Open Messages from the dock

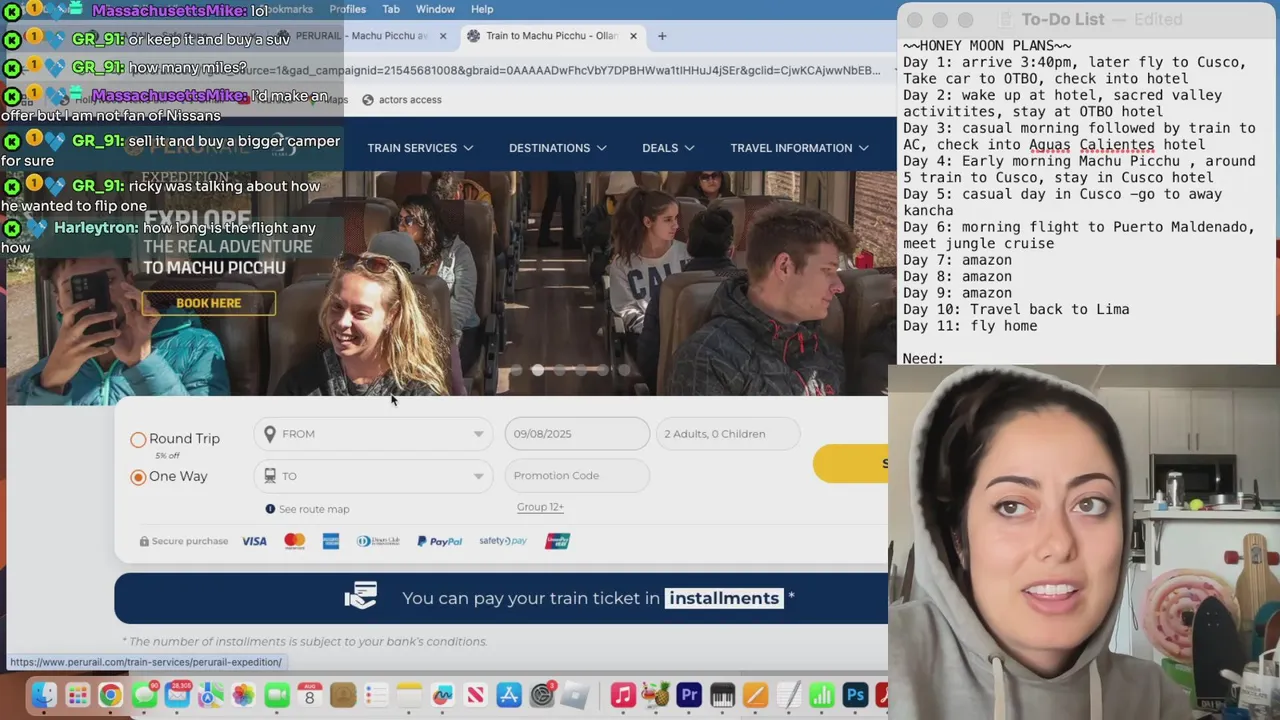144,695
